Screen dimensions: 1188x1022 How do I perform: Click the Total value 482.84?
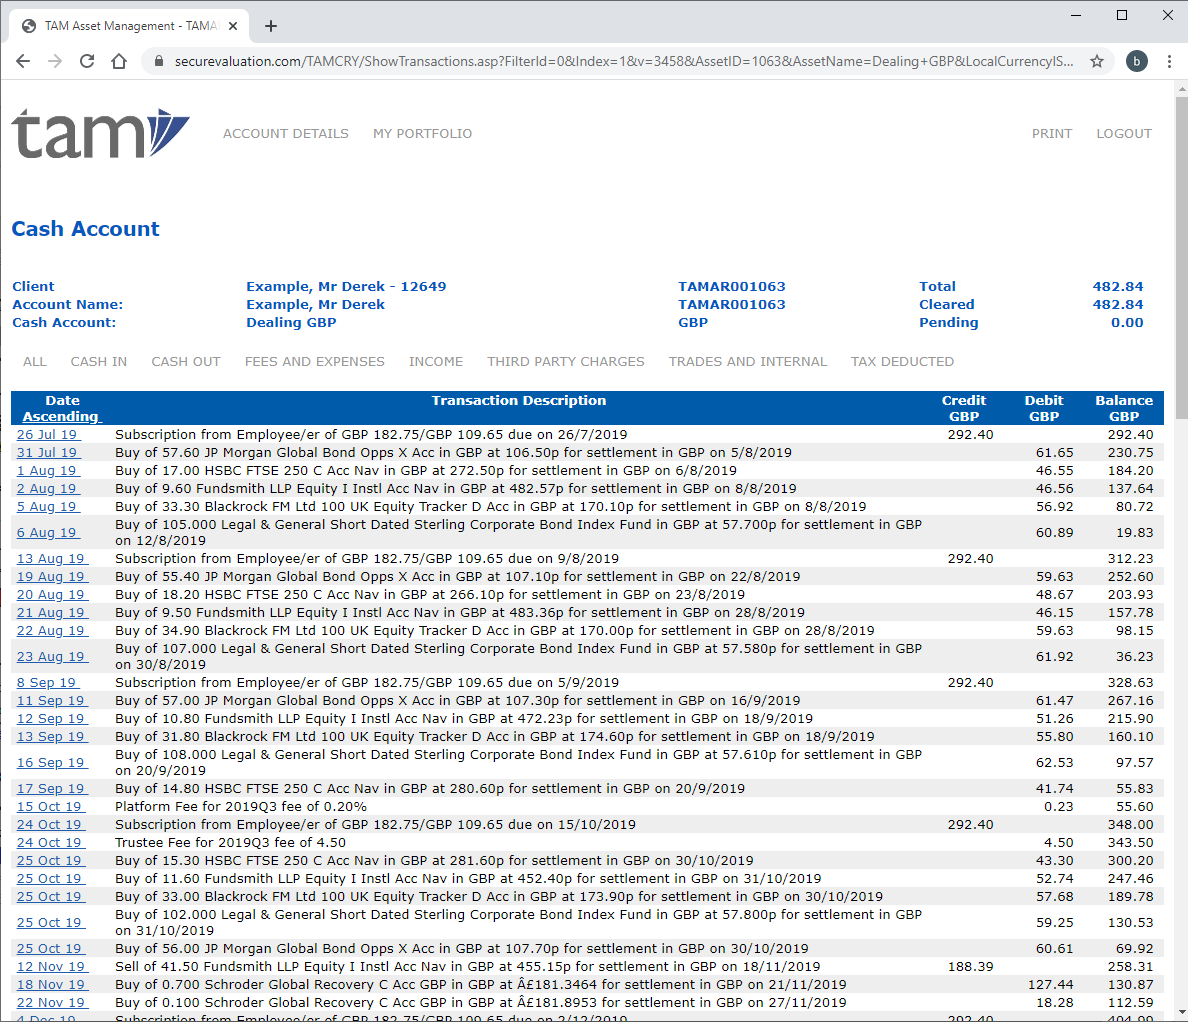click(x=1118, y=286)
